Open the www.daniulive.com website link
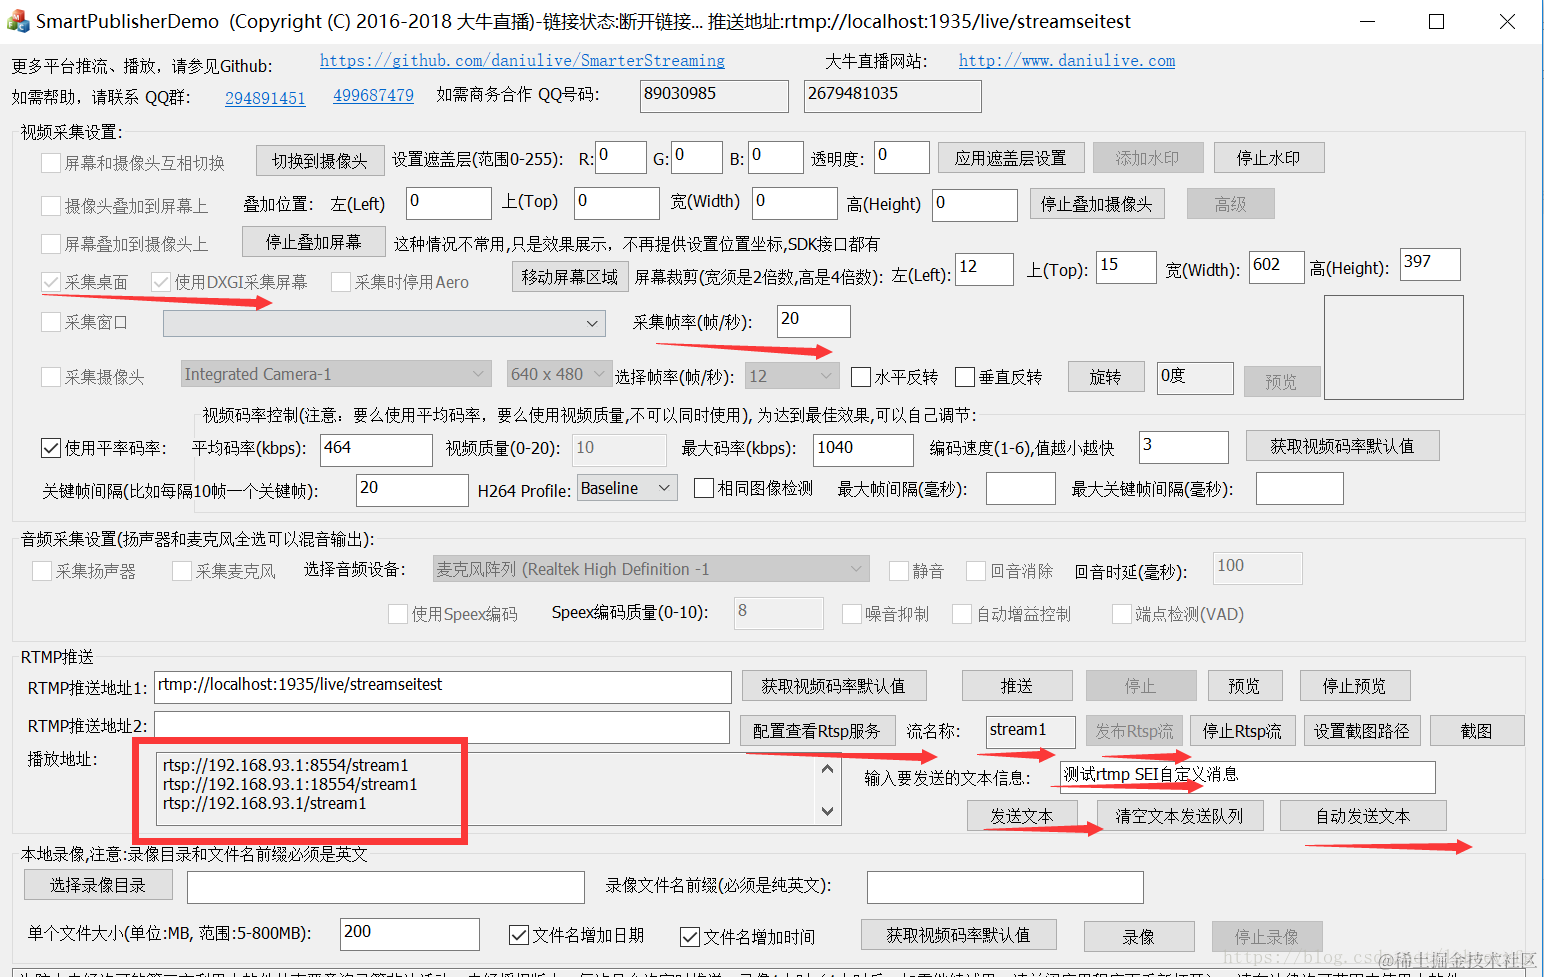The image size is (1544, 977). pos(1067,61)
